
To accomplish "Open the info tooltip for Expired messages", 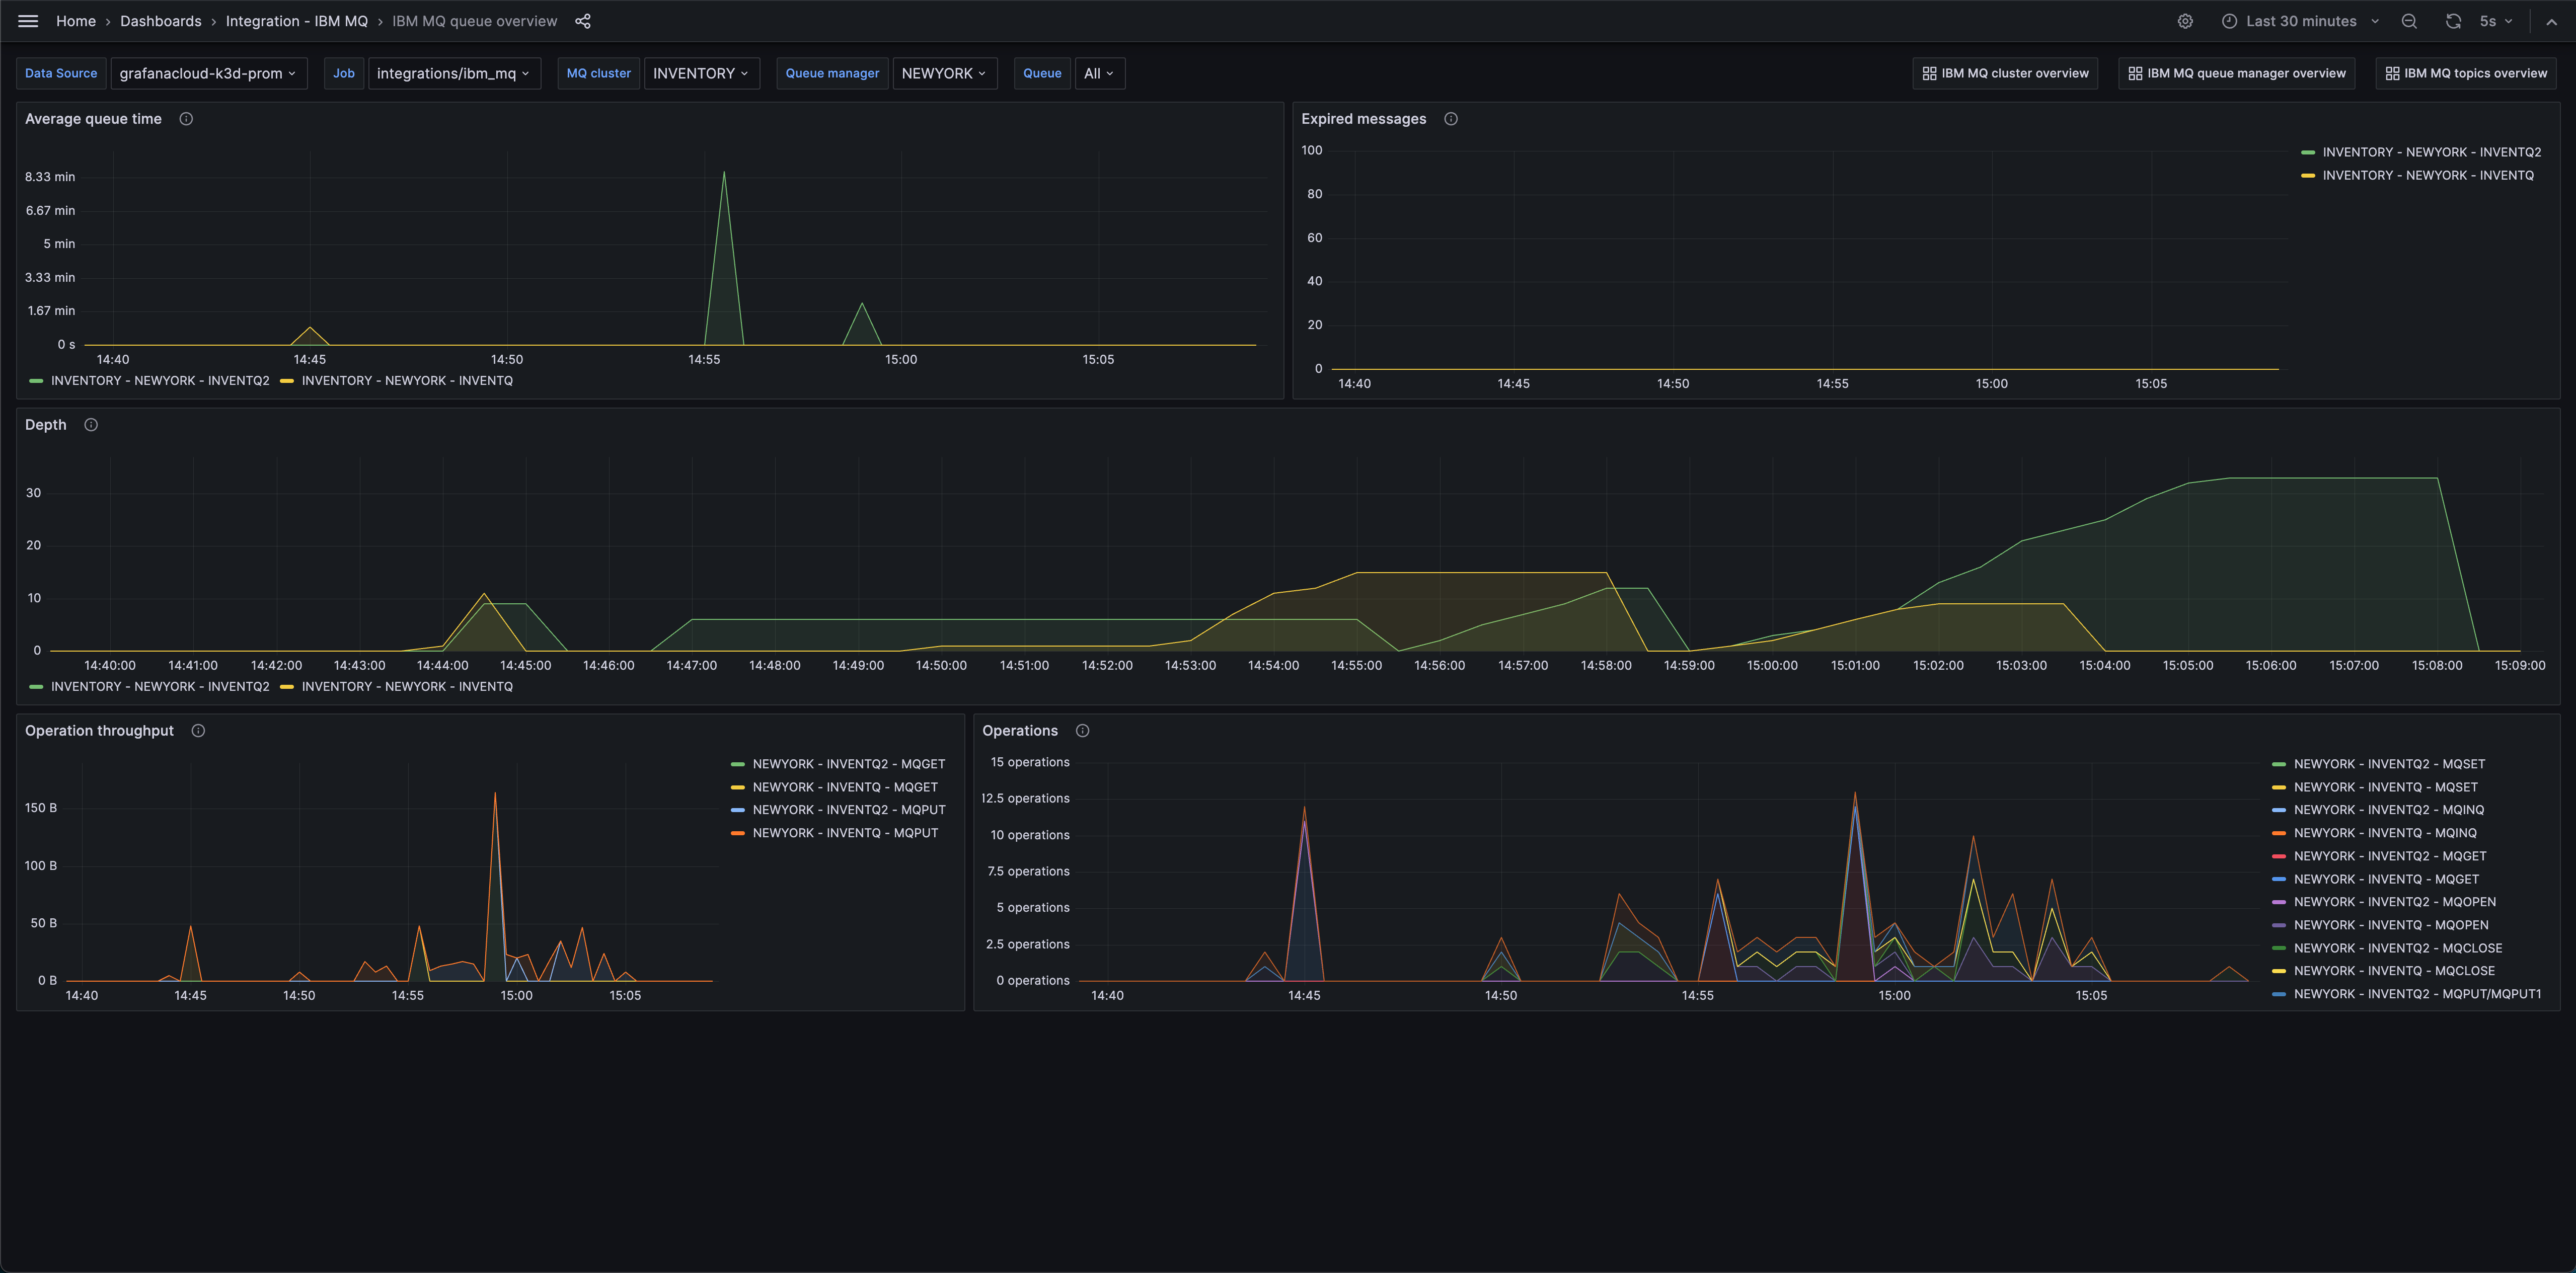I will 1451,118.
